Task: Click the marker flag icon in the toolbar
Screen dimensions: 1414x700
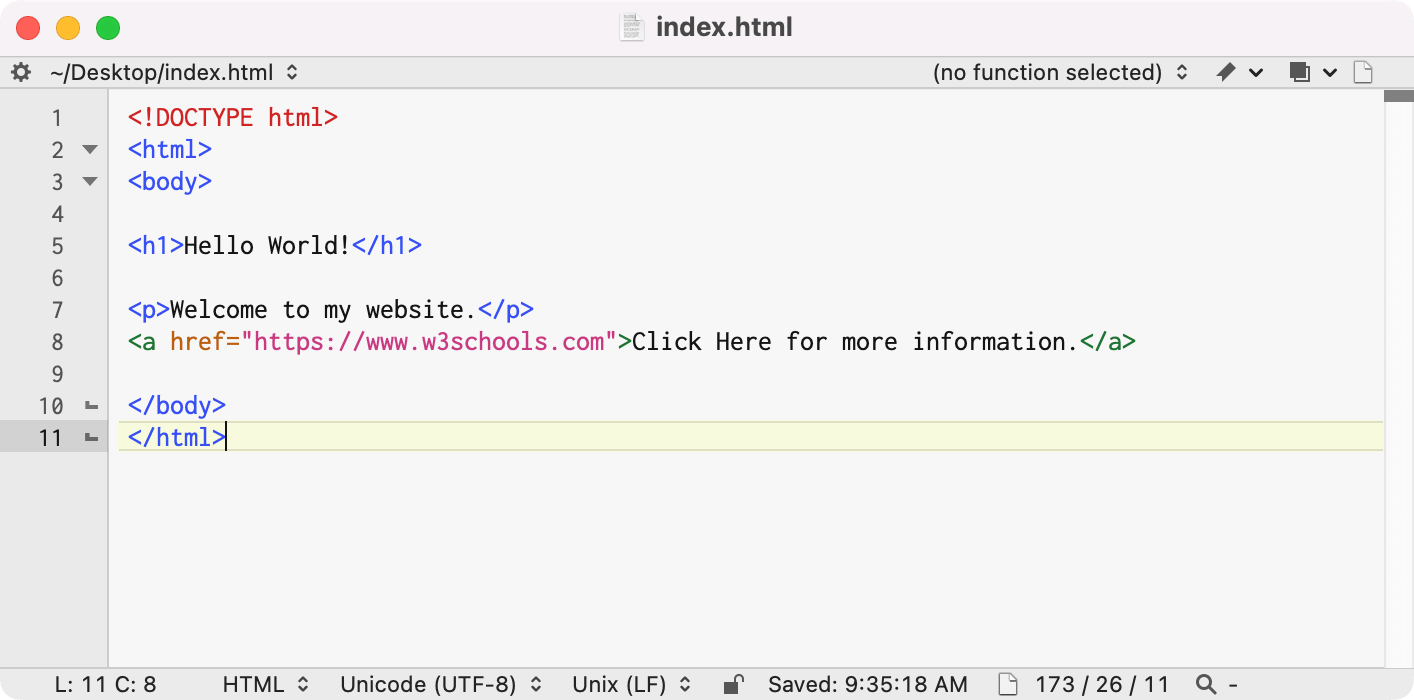Action: [x=1224, y=72]
